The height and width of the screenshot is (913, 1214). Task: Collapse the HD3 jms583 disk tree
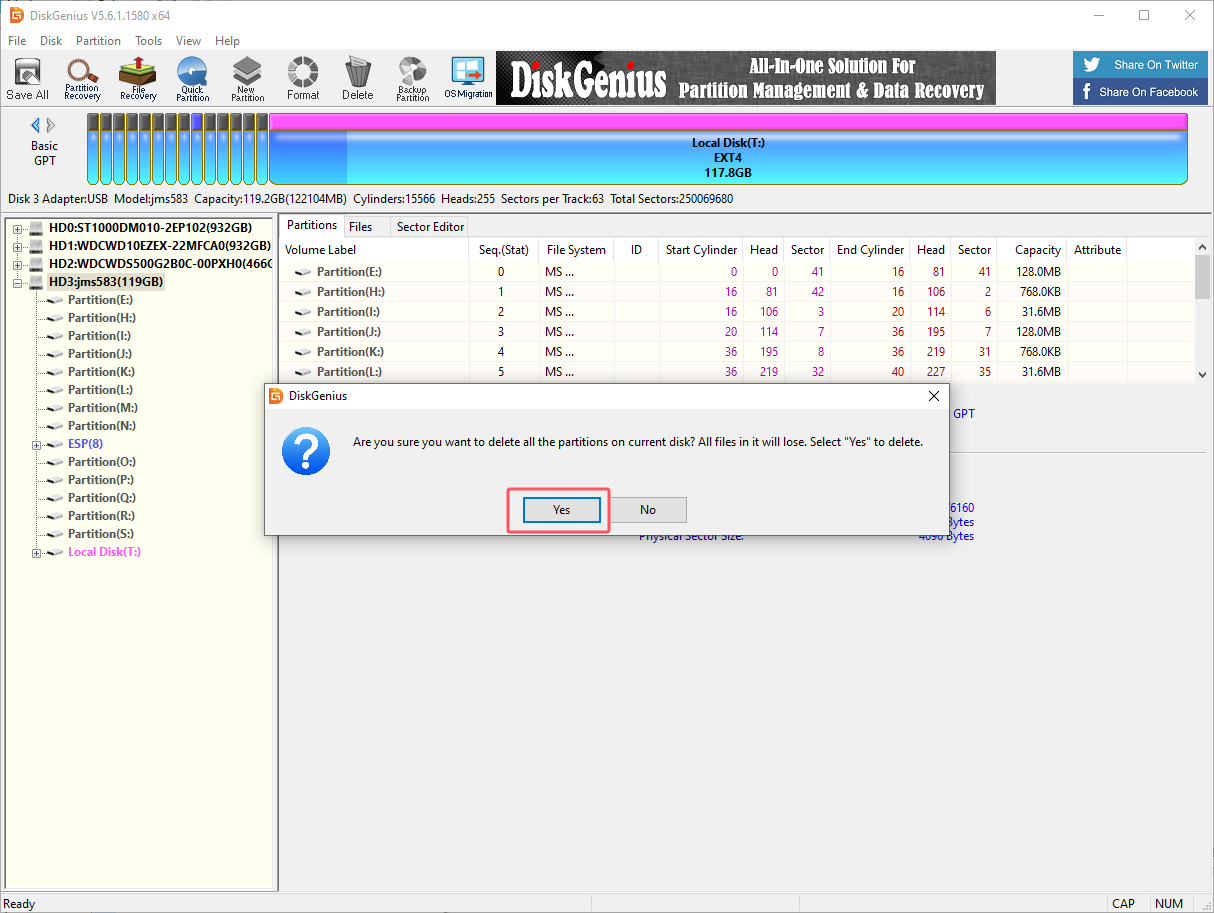pyautogui.click(x=18, y=283)
